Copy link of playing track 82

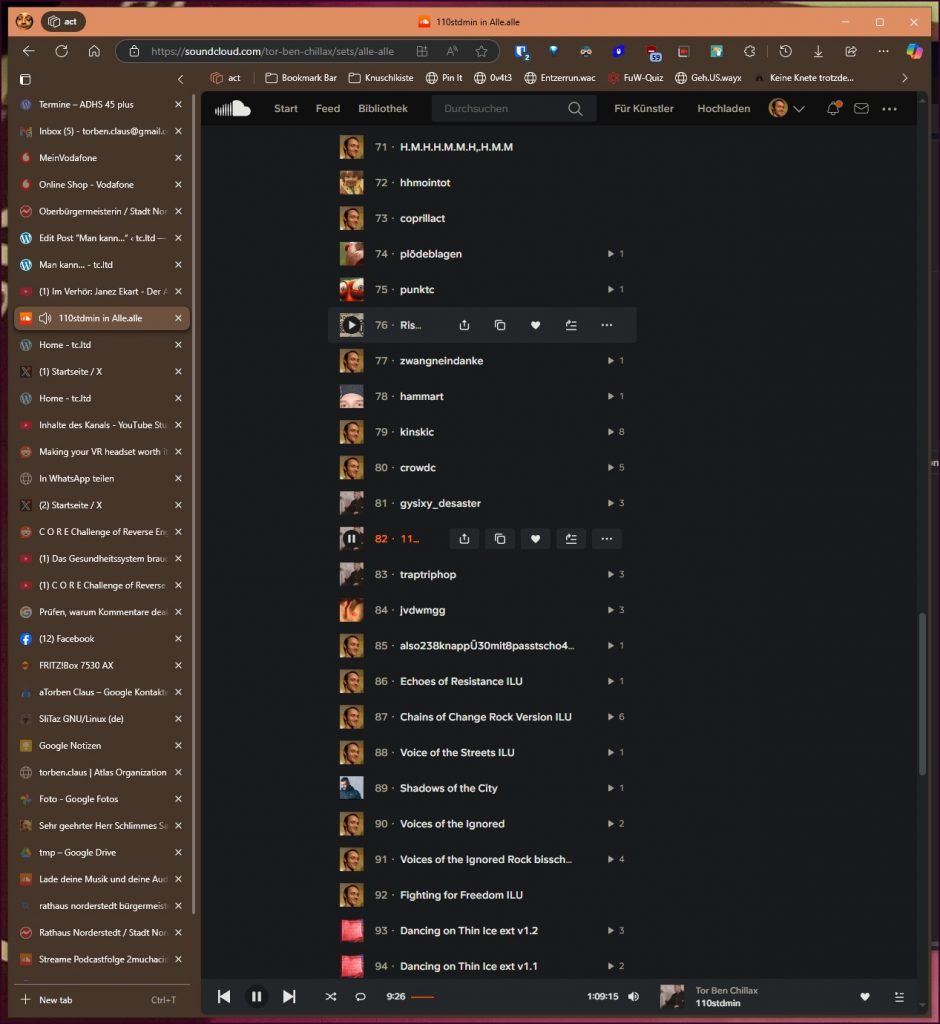click(500, 539)
